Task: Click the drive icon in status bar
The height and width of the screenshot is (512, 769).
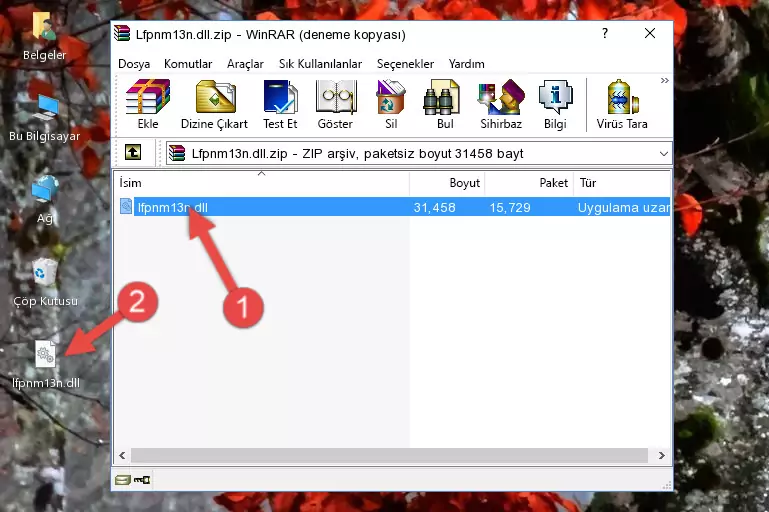Action: click(x=123, y=480)
